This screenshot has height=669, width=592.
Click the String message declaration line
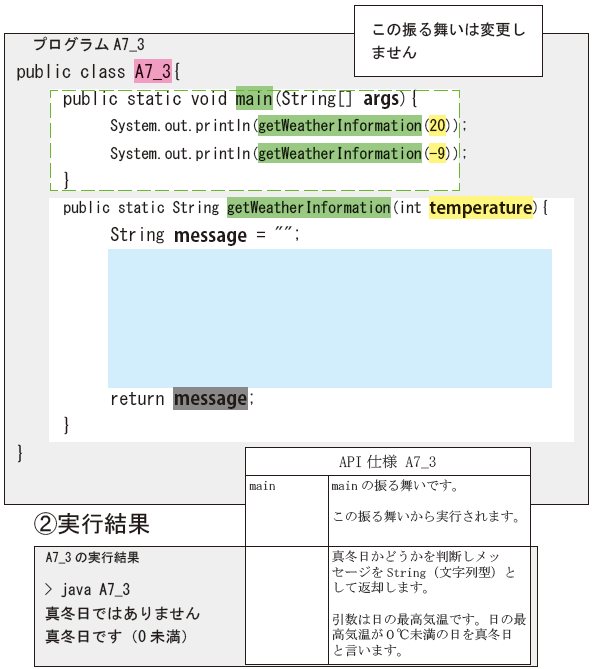click(205, 235)
